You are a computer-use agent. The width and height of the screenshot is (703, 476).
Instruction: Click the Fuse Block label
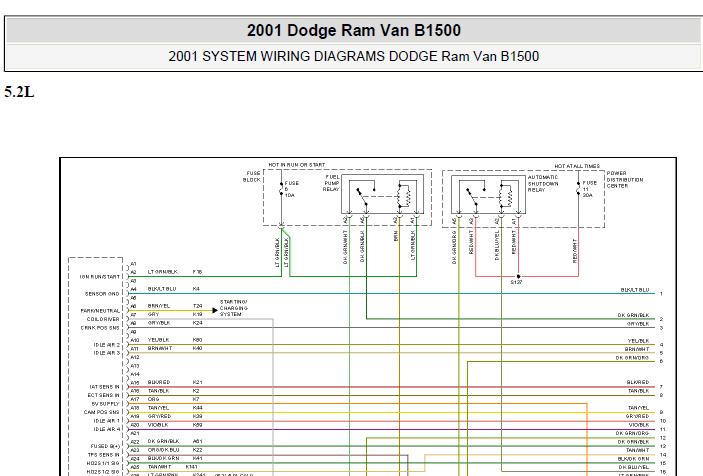[252, 176]
